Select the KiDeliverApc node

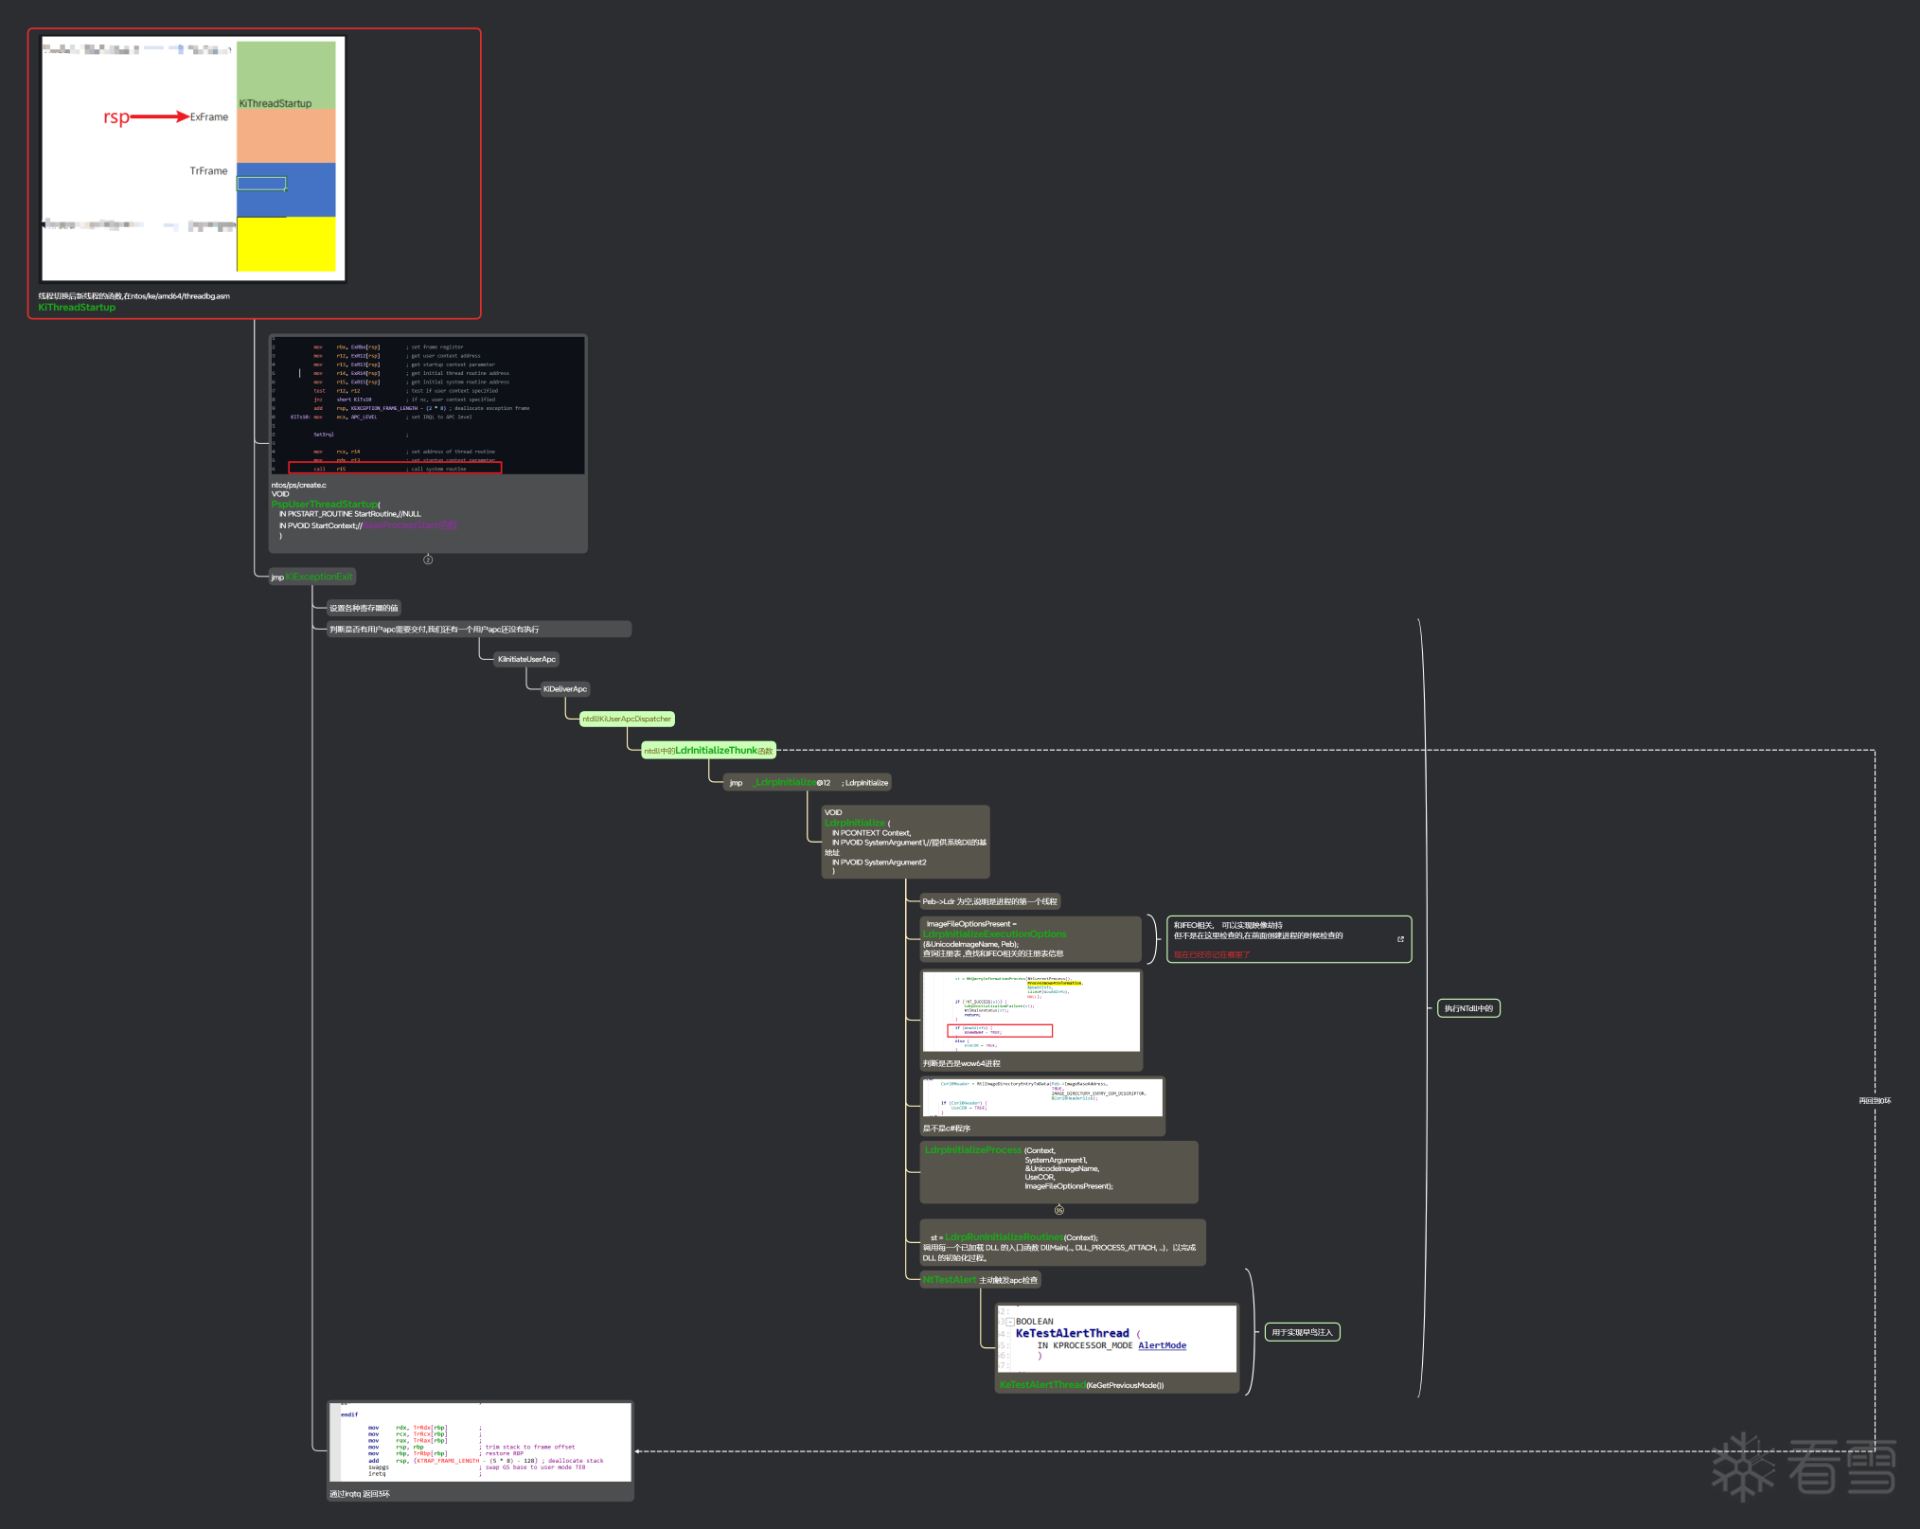[565, 689]
